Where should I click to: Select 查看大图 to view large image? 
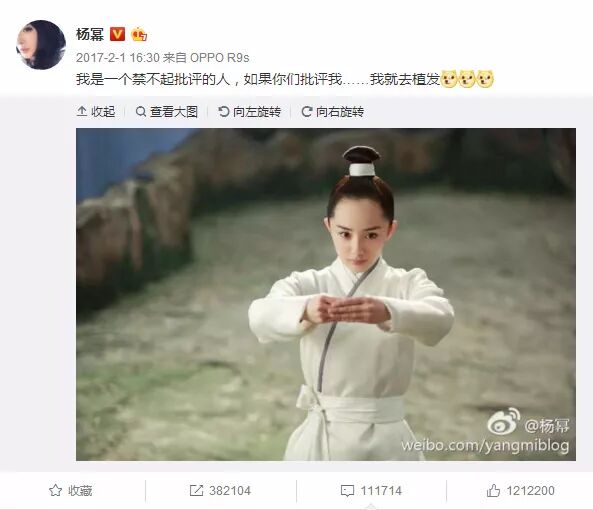(167, 112)
